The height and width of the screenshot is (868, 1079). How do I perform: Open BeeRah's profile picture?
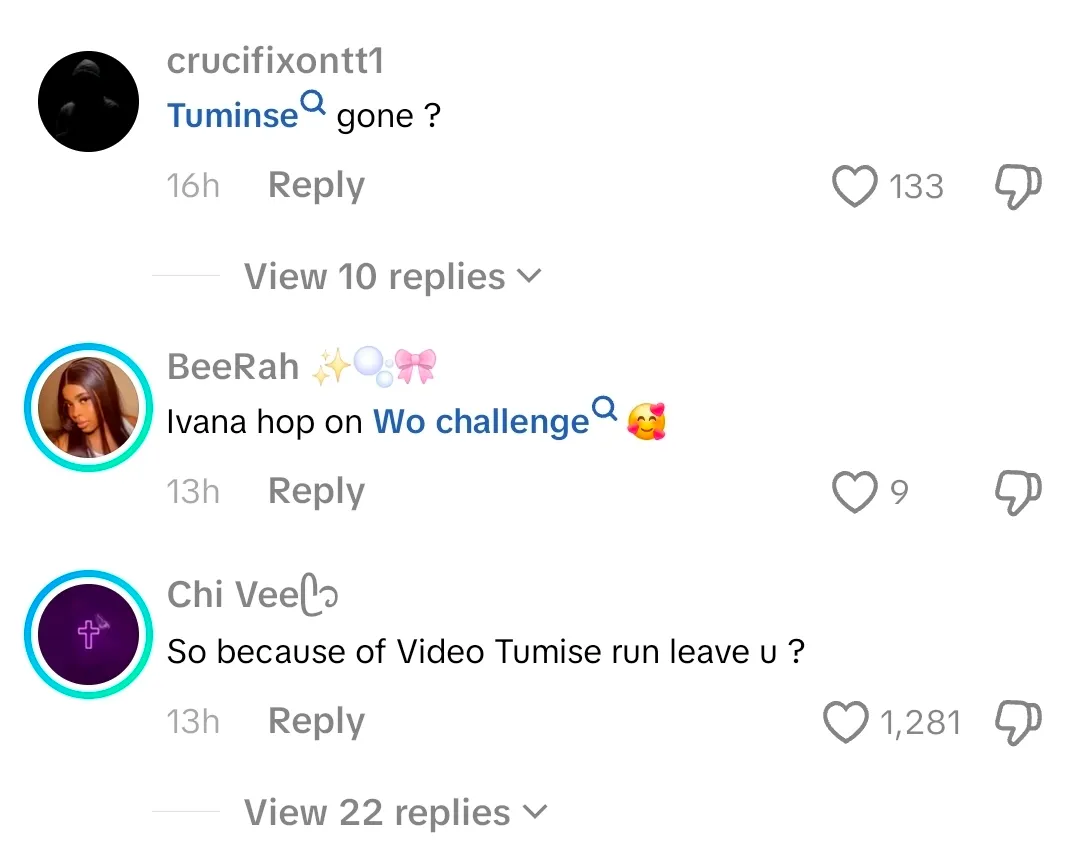click(x=88, y=407)
